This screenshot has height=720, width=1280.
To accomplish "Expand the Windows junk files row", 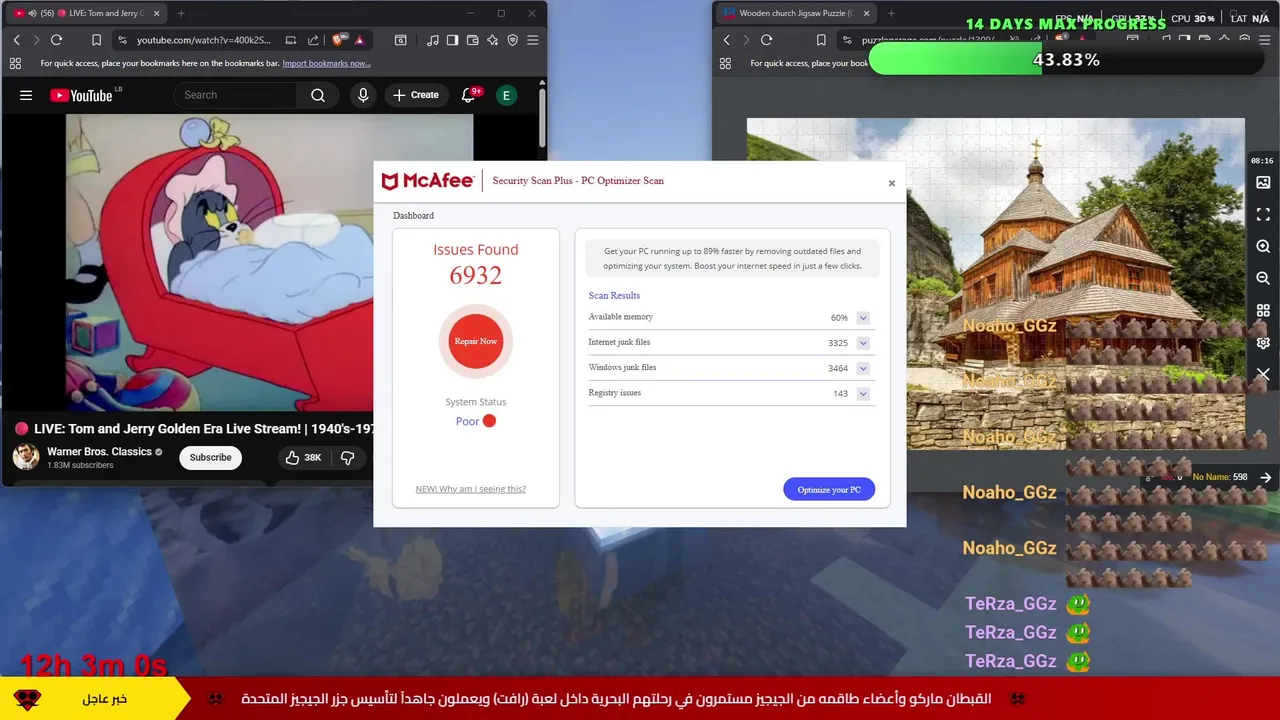I will click(863, 368).
